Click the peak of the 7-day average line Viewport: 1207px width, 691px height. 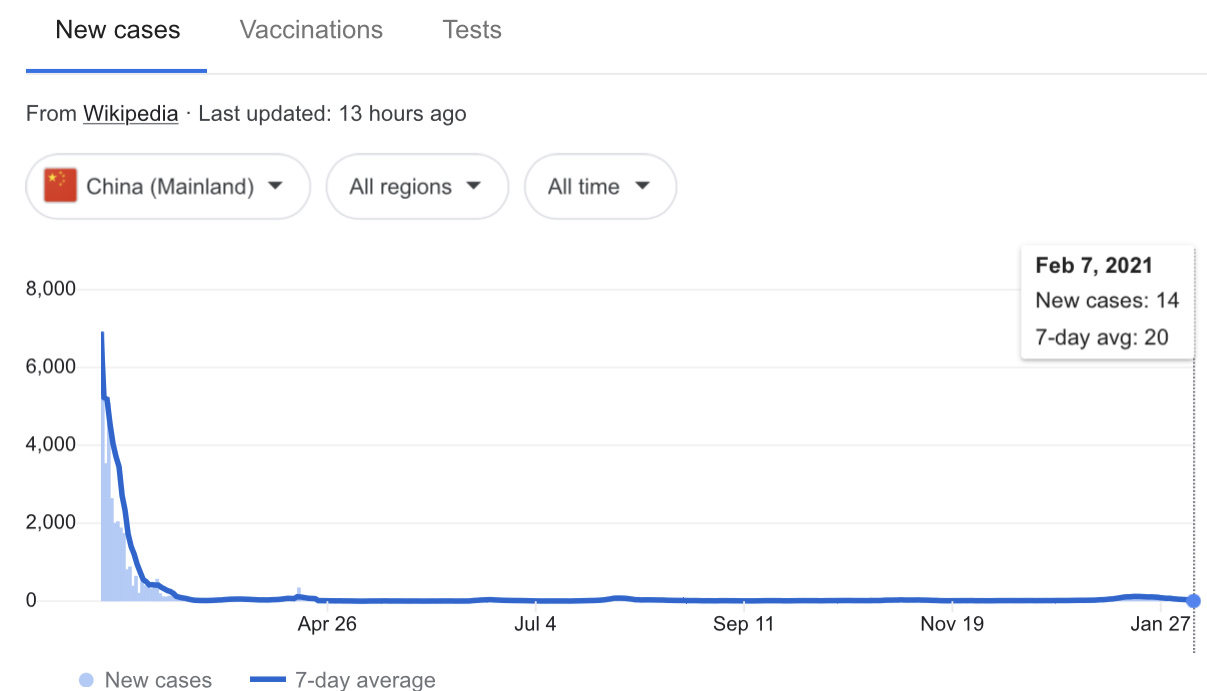coord(102,333)
